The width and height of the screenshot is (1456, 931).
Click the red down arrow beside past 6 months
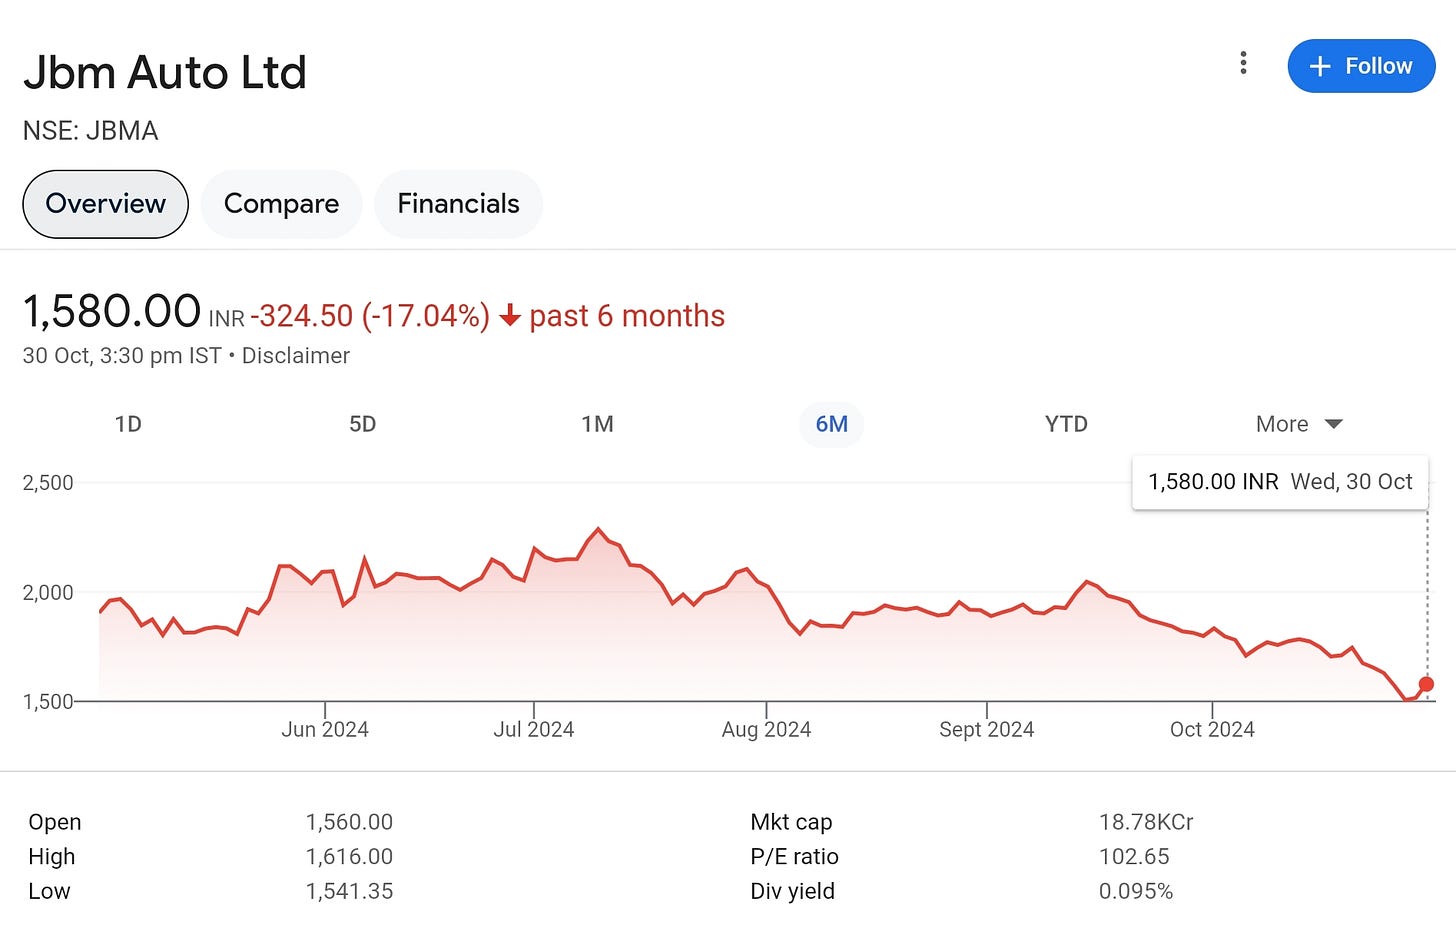coord(510,316)
